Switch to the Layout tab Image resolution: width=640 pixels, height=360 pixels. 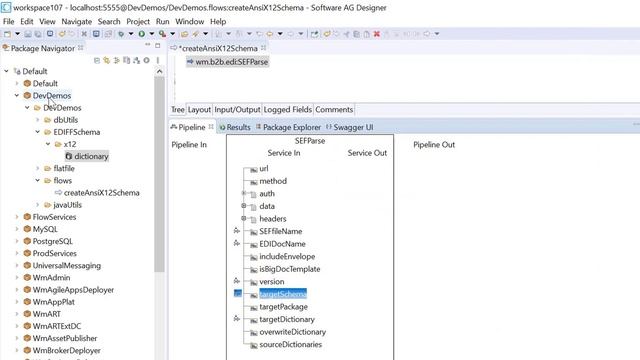click(x=199, y=109)
